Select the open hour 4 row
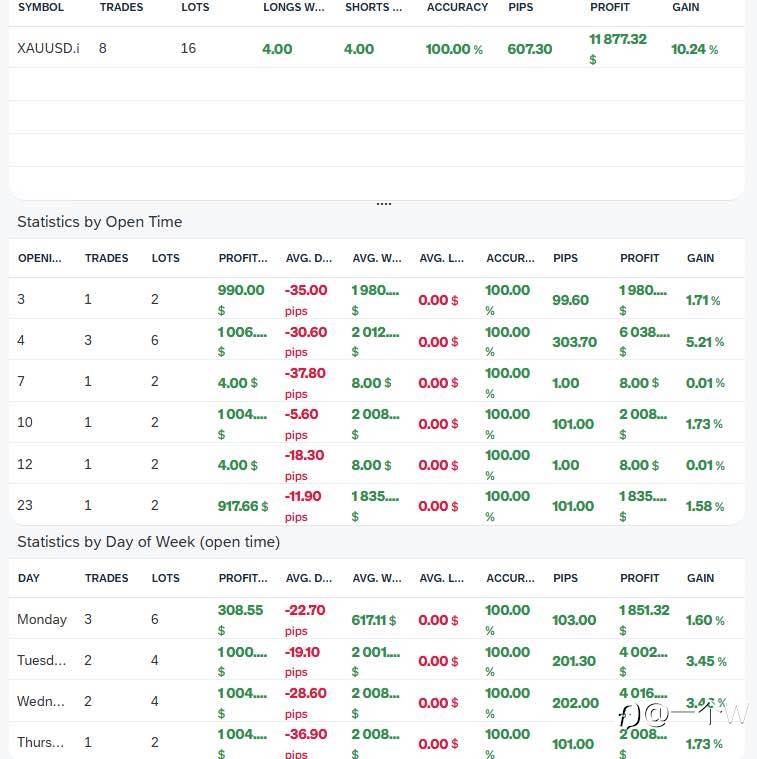This screenshot has width=757, height=759. [x=21, y=341]
